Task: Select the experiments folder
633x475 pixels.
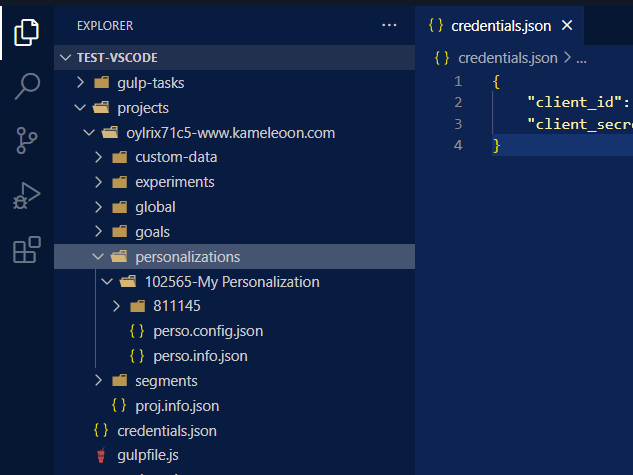Action: [x=174, y=182]
